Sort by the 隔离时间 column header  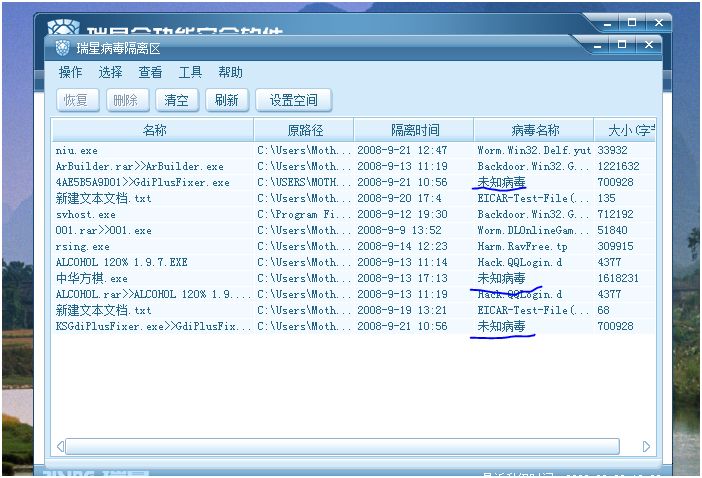pos(414,130)
